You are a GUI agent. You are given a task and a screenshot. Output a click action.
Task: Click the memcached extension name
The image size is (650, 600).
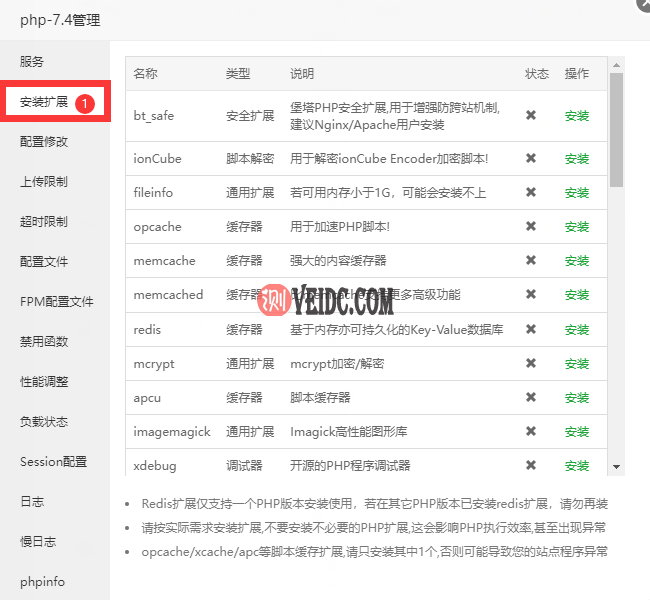click(x=168, y=294)
